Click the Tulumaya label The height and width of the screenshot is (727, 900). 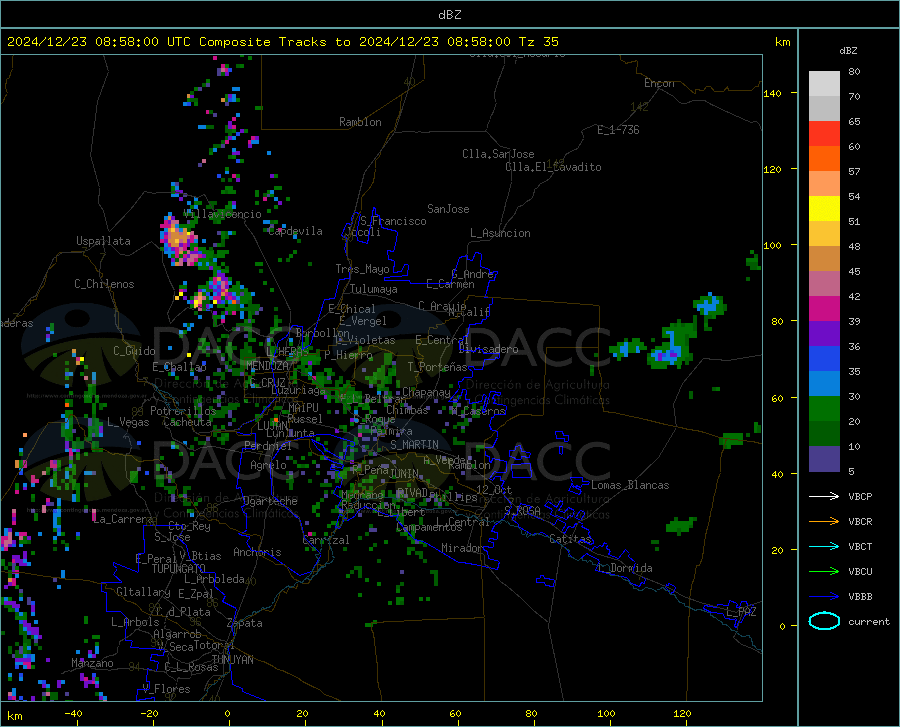click(374, 289)
